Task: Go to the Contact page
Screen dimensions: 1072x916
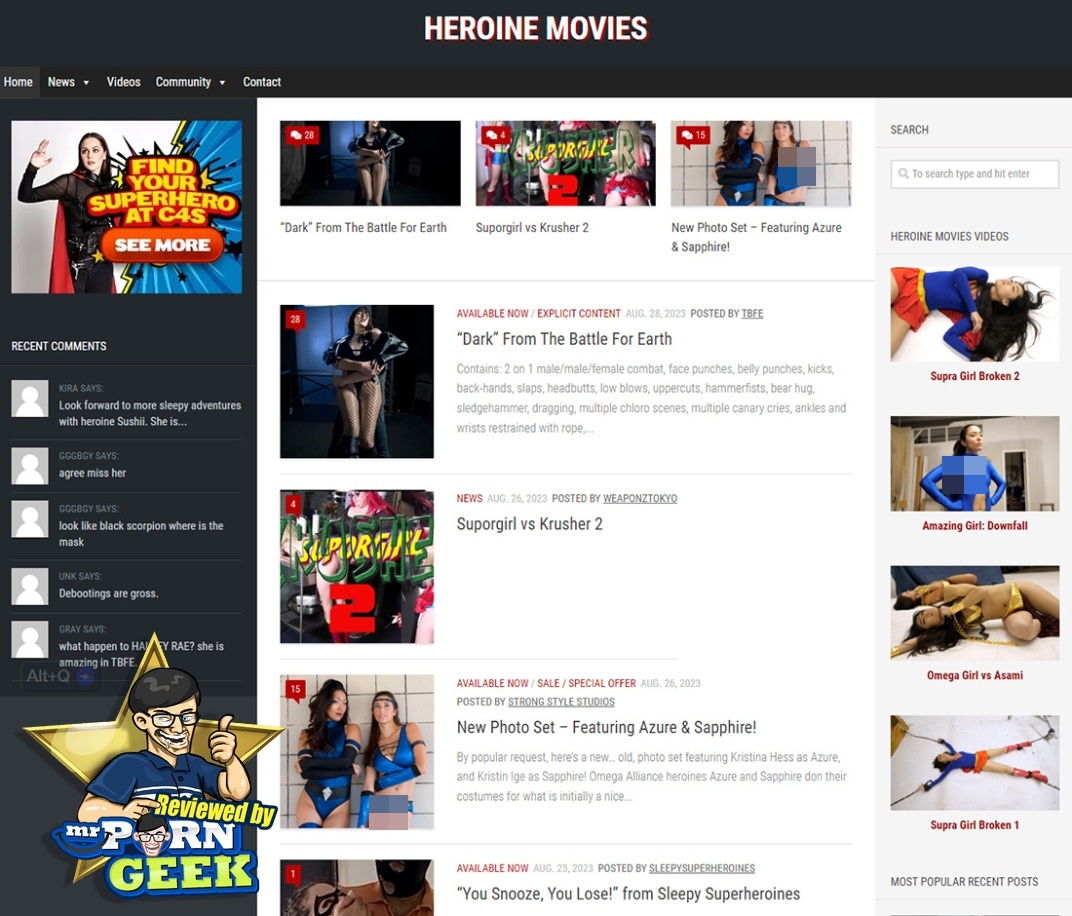Action: click(x=261, y=82)
